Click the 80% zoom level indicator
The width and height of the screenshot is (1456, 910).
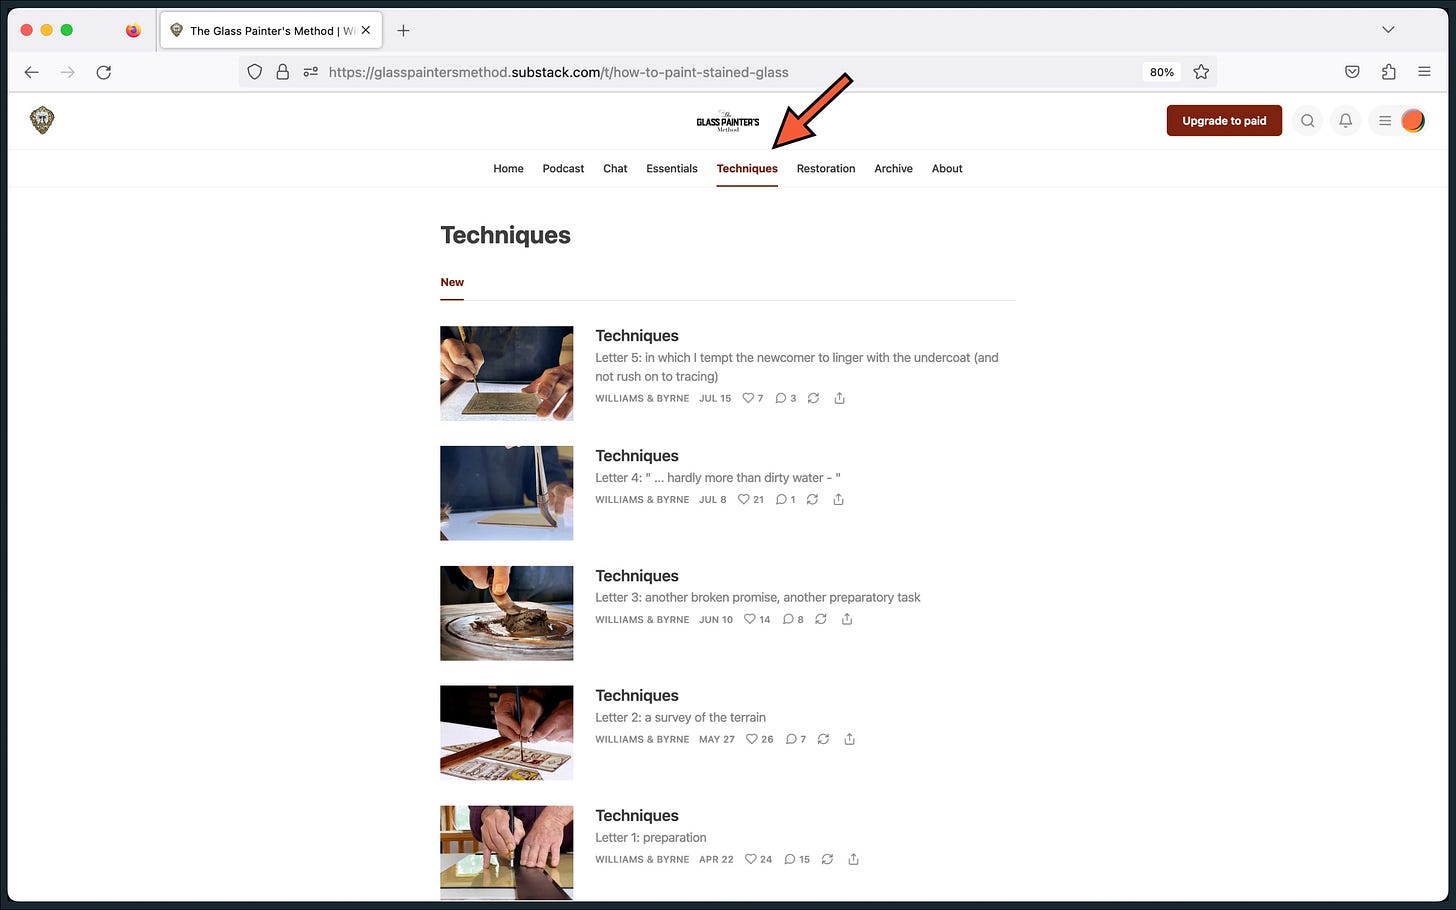point(1161,72)
